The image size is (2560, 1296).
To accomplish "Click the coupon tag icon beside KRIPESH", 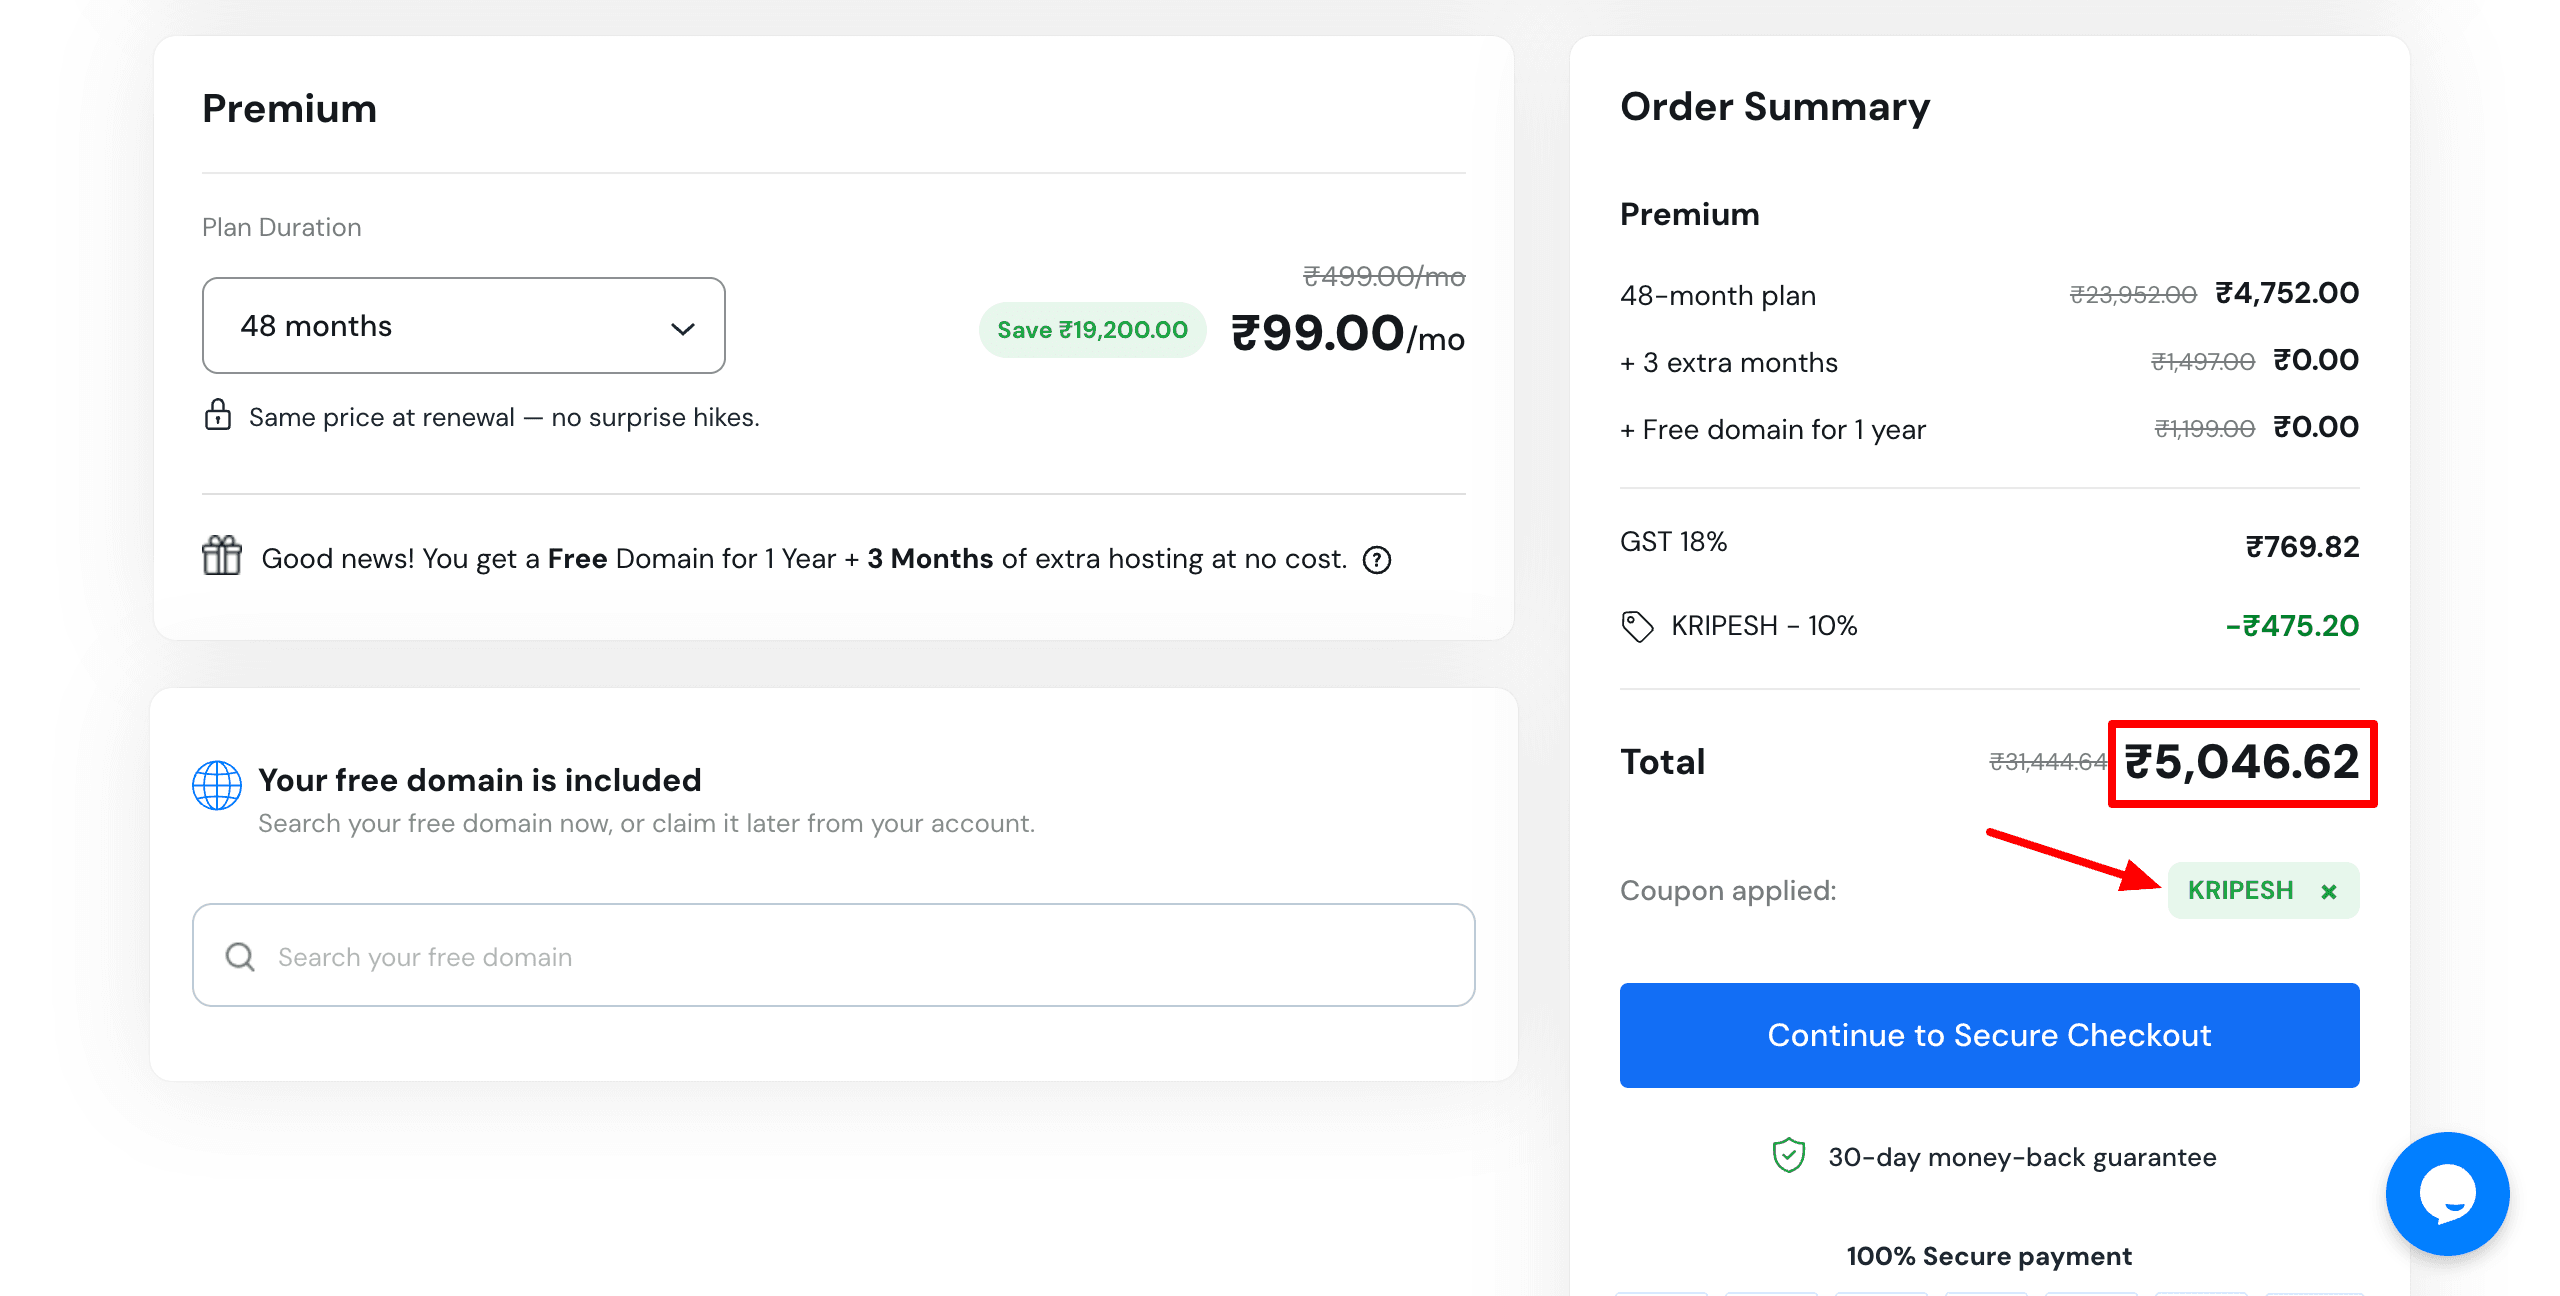I will (1637, 627).
